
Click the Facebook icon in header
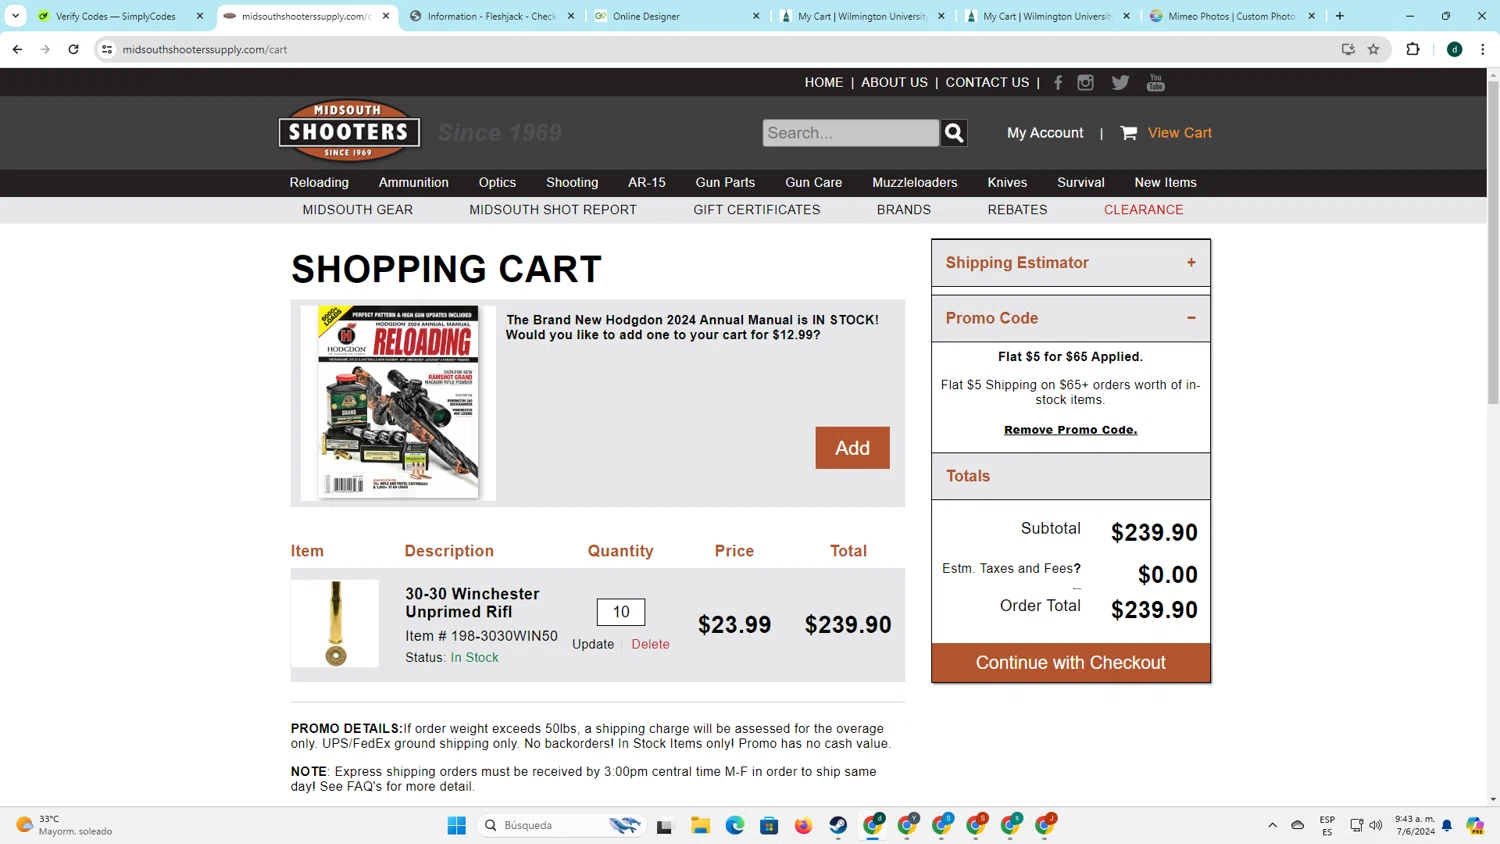tap(1058, 83)
